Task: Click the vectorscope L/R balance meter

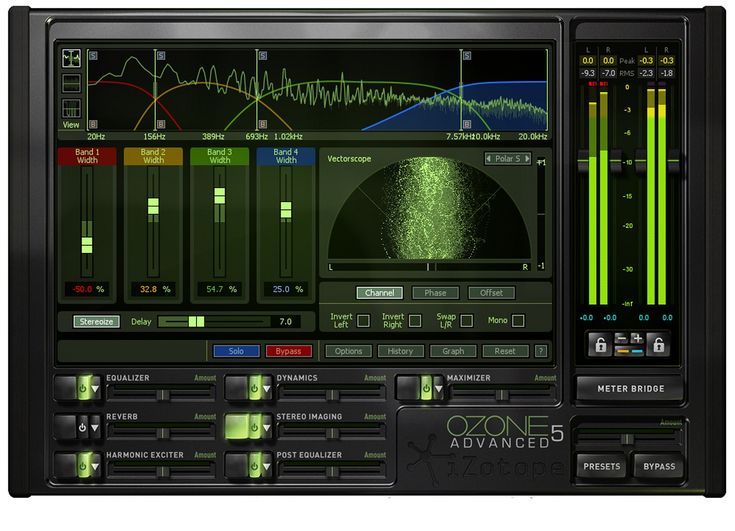Action: tap(429, 267)
